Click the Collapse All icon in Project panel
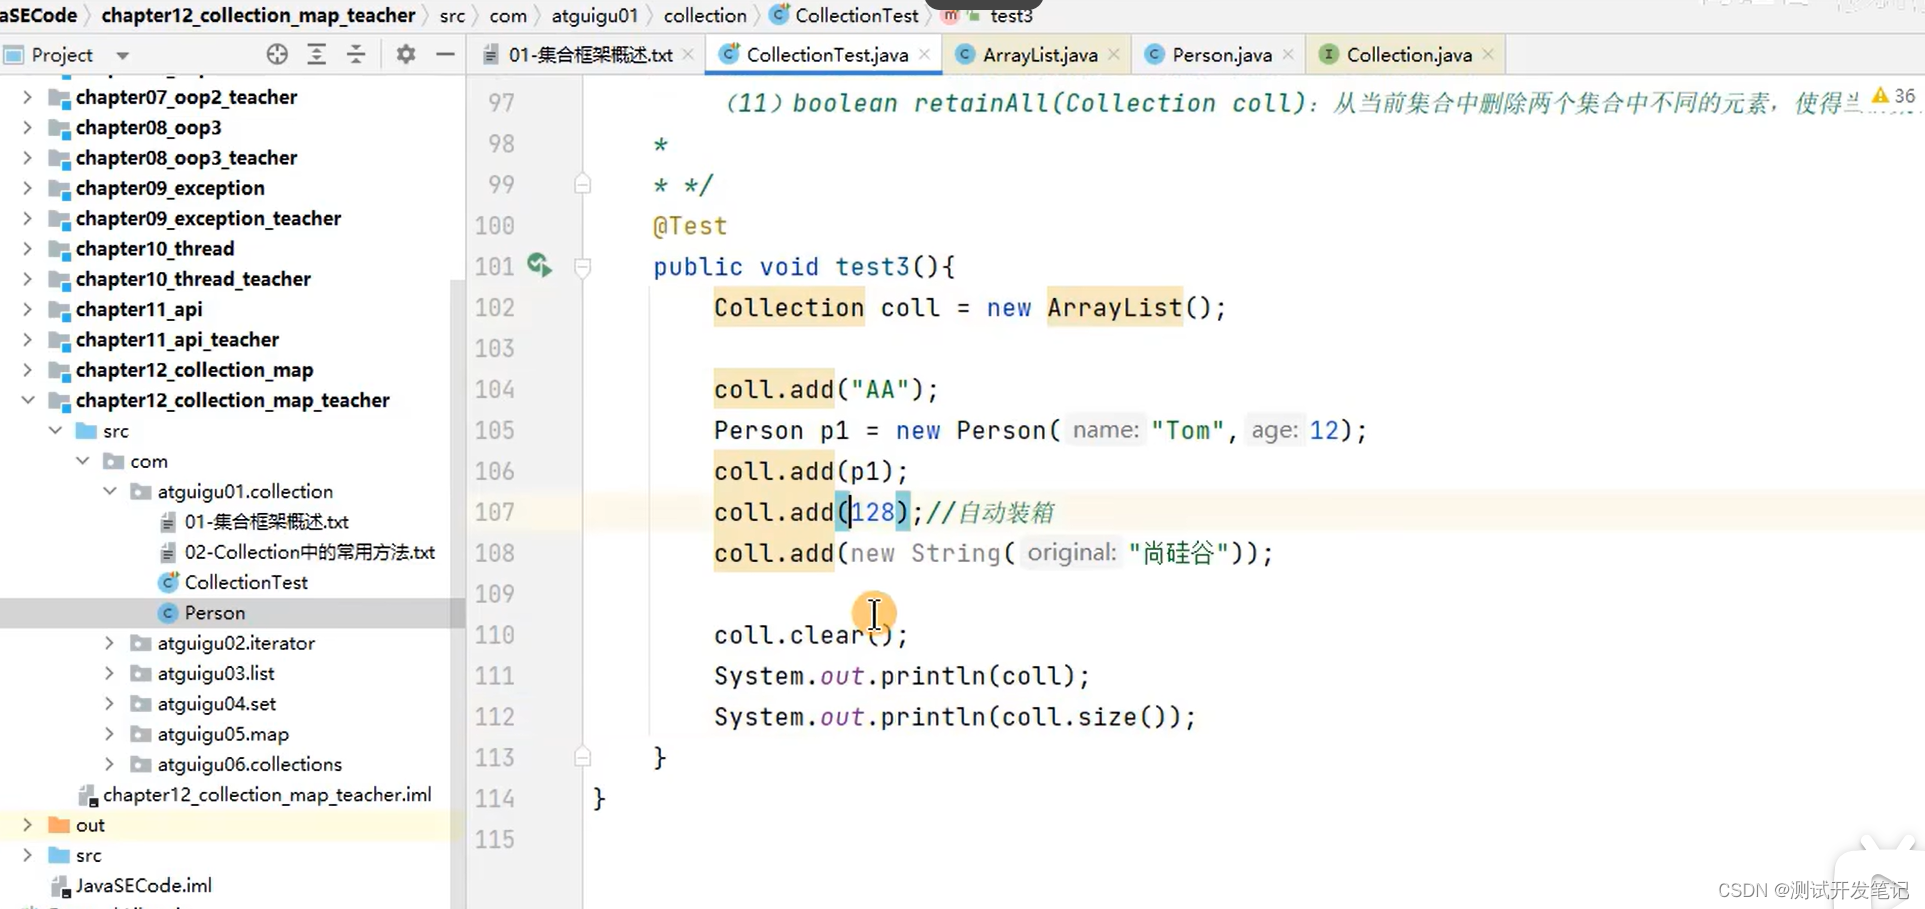1925x909 pixels. pyautogui.click(x=356, y=55)
